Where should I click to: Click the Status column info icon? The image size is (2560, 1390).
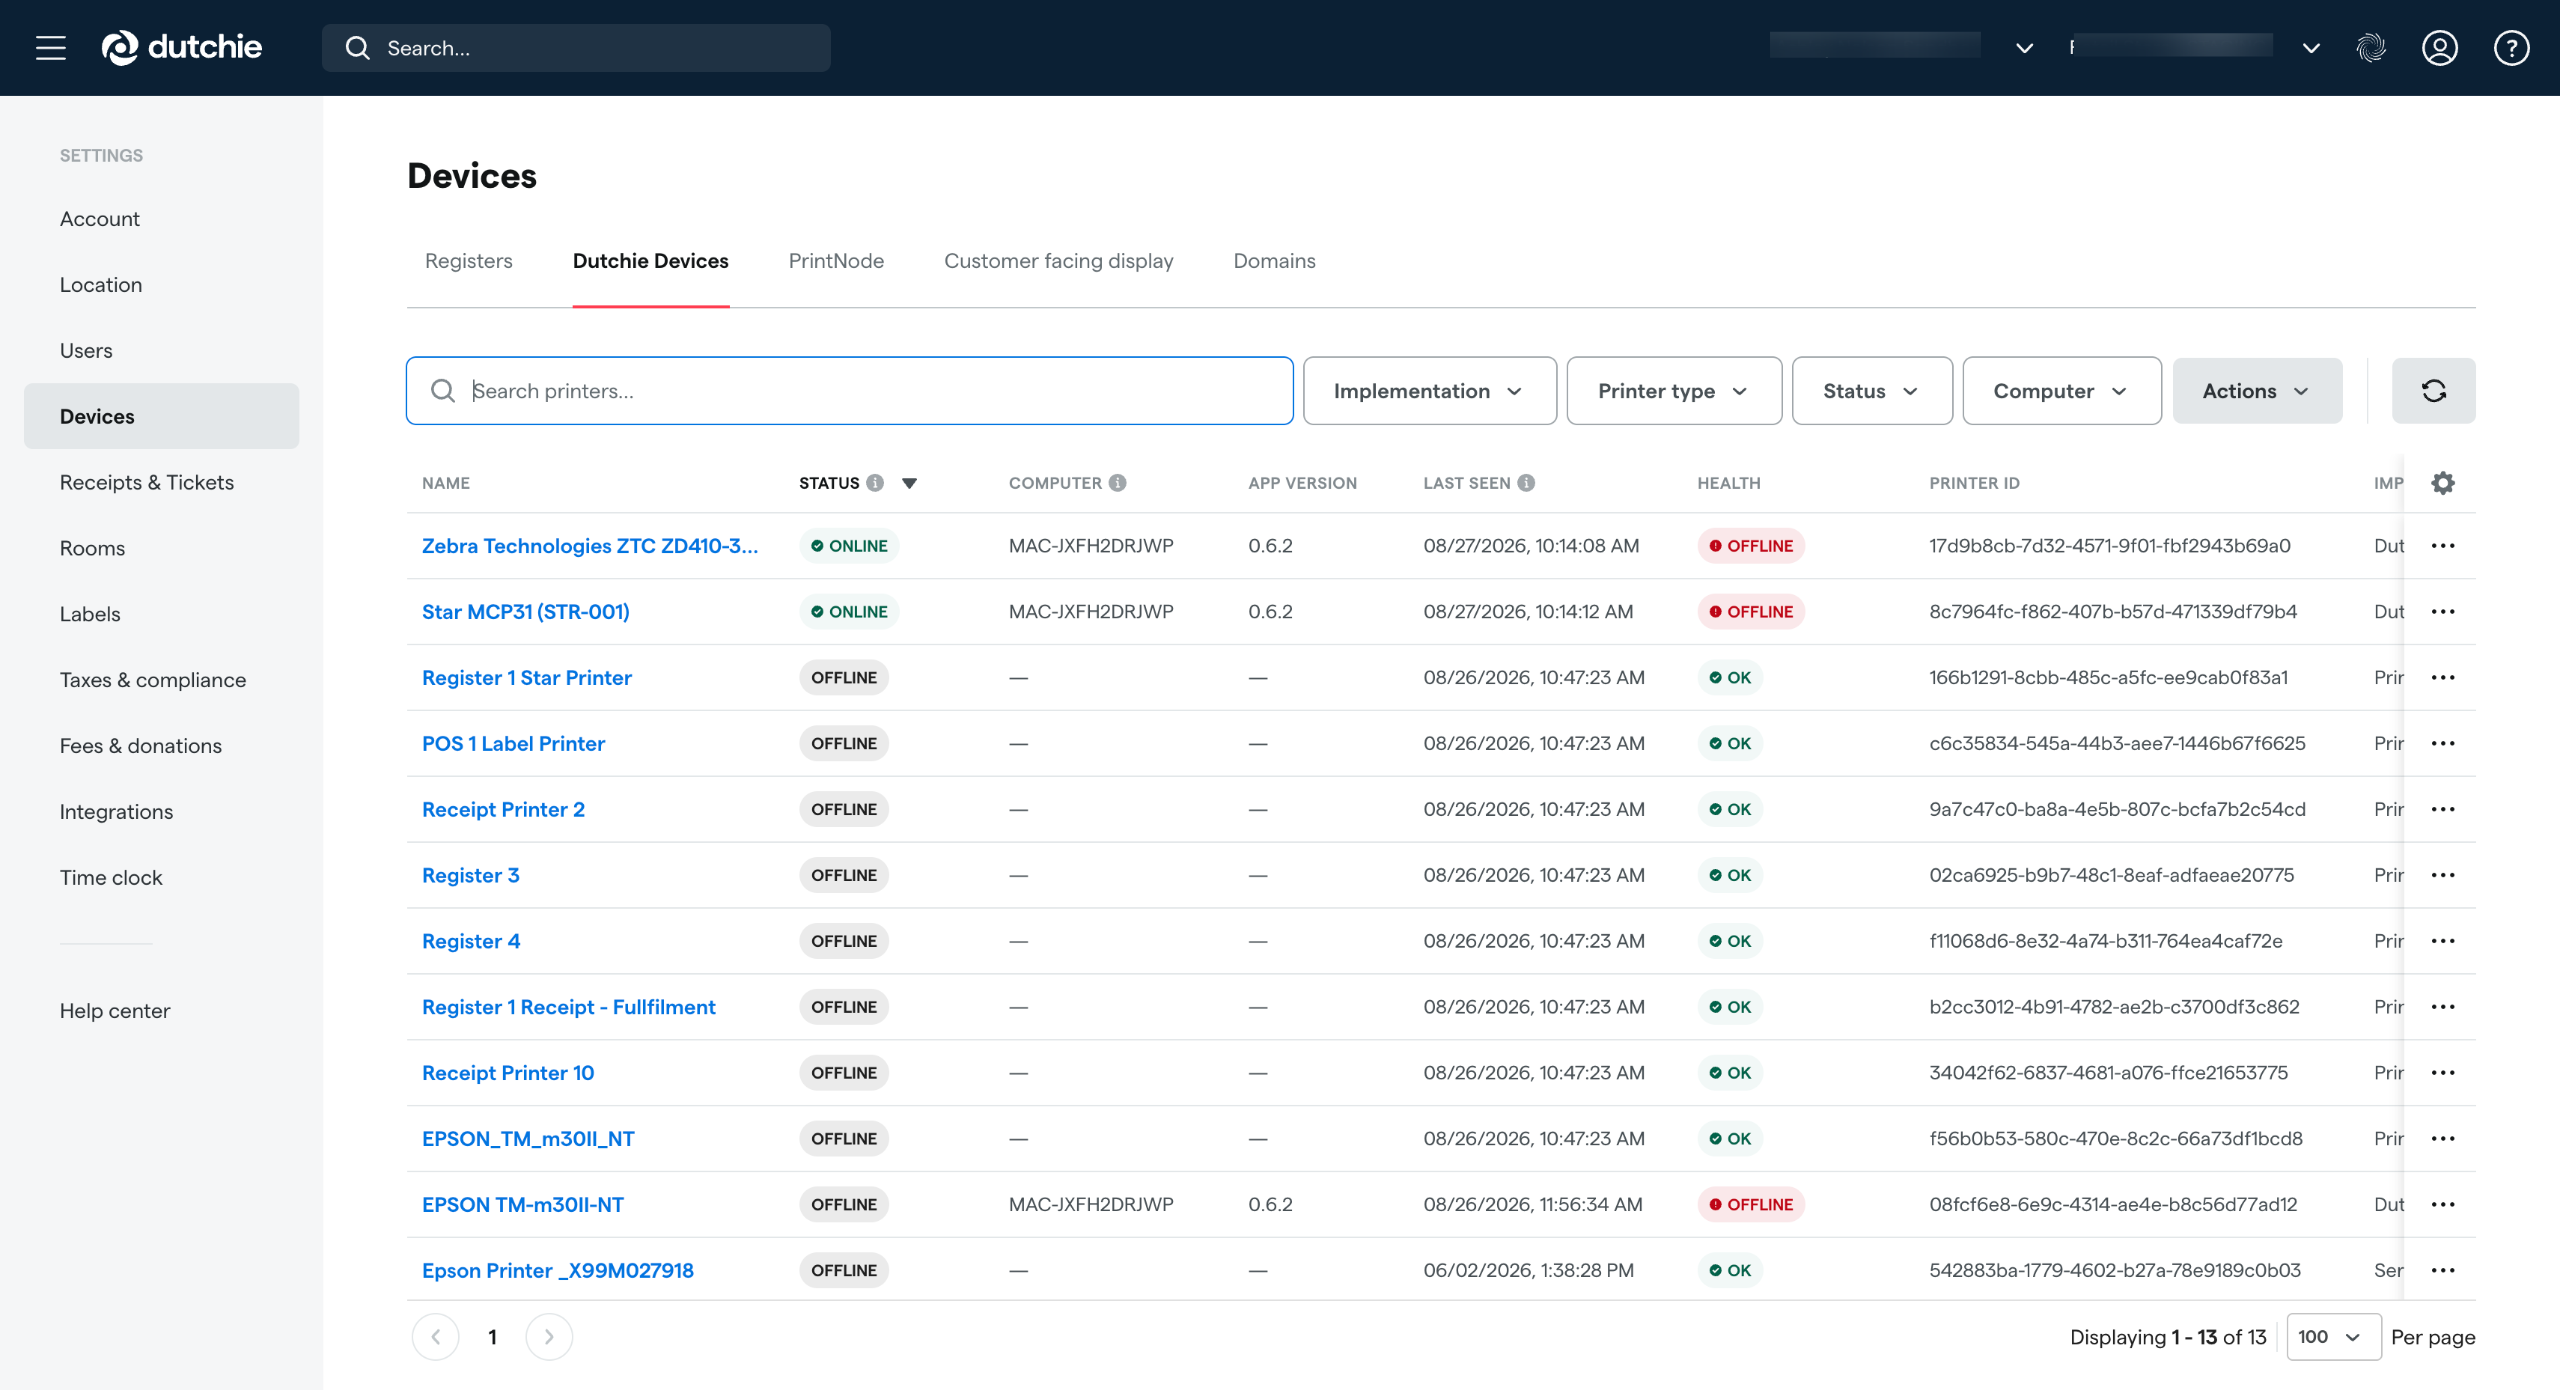coord(875,483)
